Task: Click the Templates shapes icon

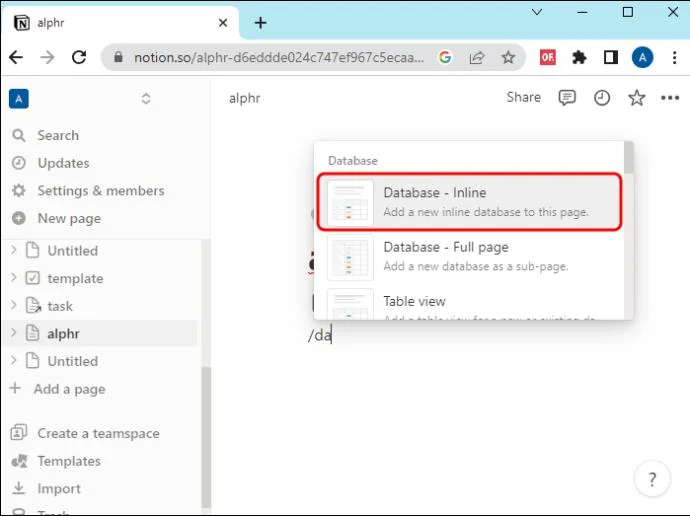Action: [19, 461]
